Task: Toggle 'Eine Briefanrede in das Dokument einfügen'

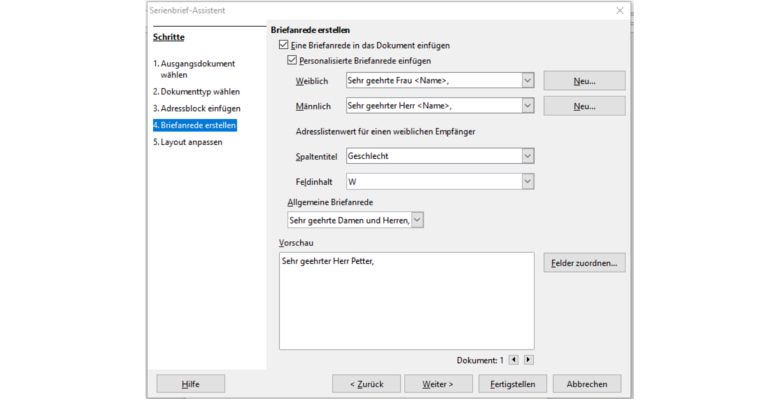Action: tap(284, 46)
